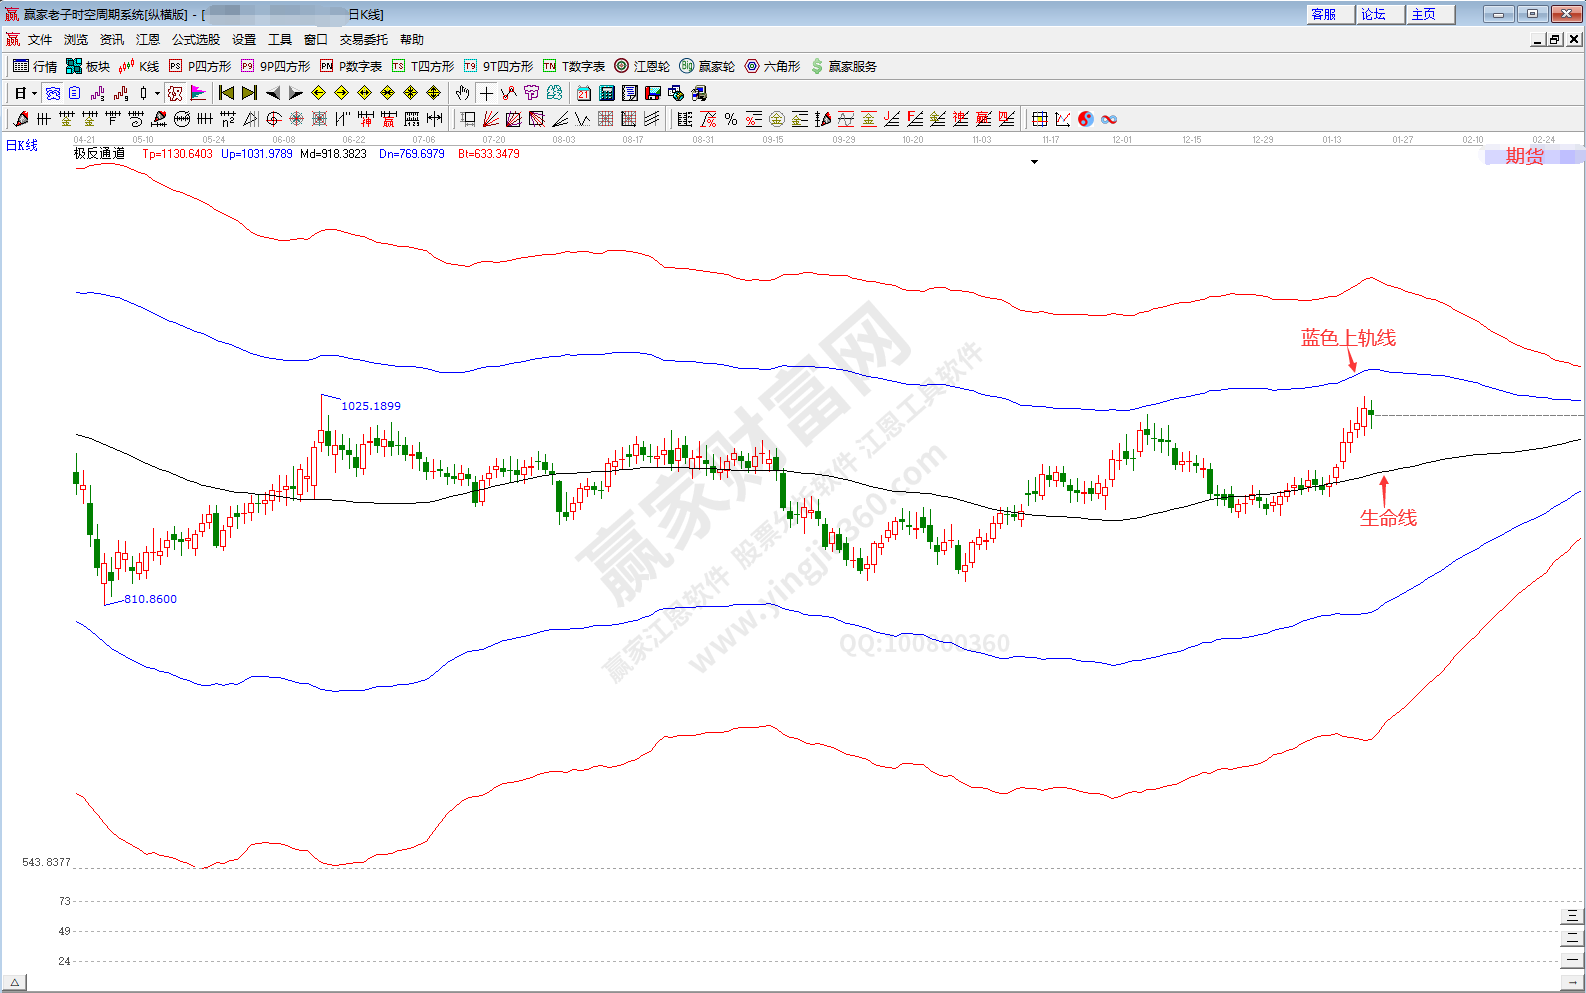Open the 交易委托 menu
Screen dimensions: 1586x993
363,40
